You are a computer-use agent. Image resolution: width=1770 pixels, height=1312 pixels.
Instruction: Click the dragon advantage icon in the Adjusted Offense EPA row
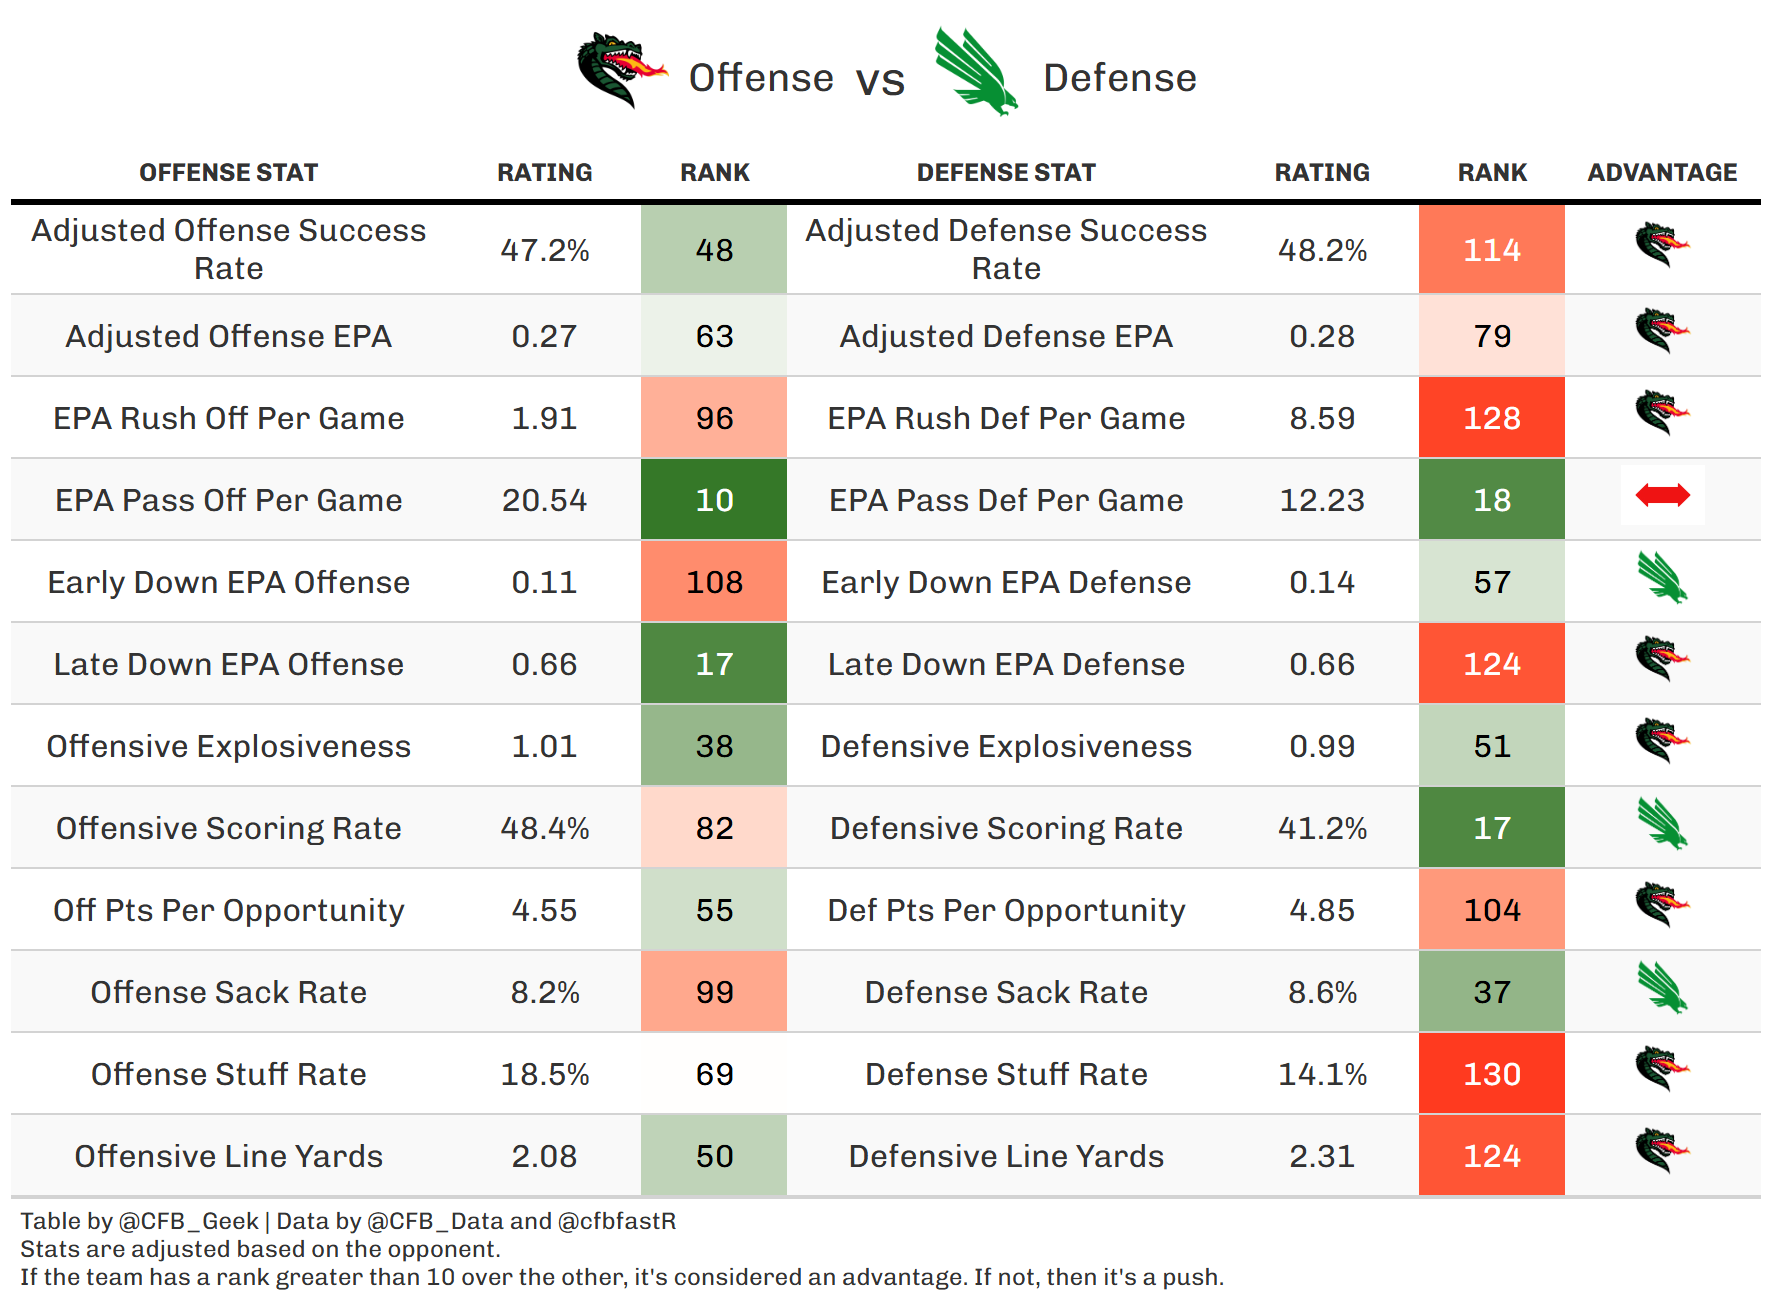click(x=1662, y=331)
